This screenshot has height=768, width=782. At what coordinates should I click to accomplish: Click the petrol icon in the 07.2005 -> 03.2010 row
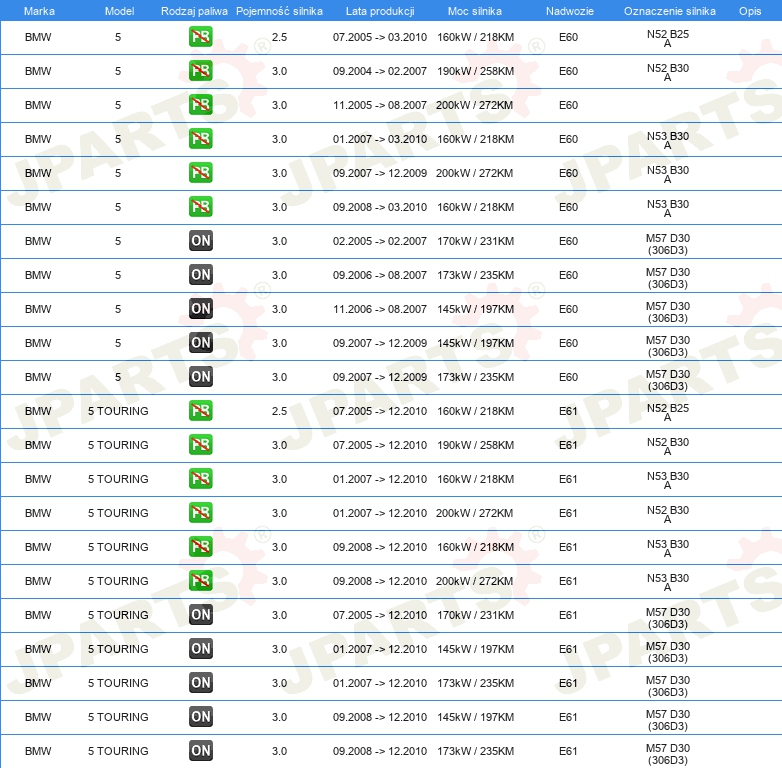pyautogui.click(x=200, y=37)
